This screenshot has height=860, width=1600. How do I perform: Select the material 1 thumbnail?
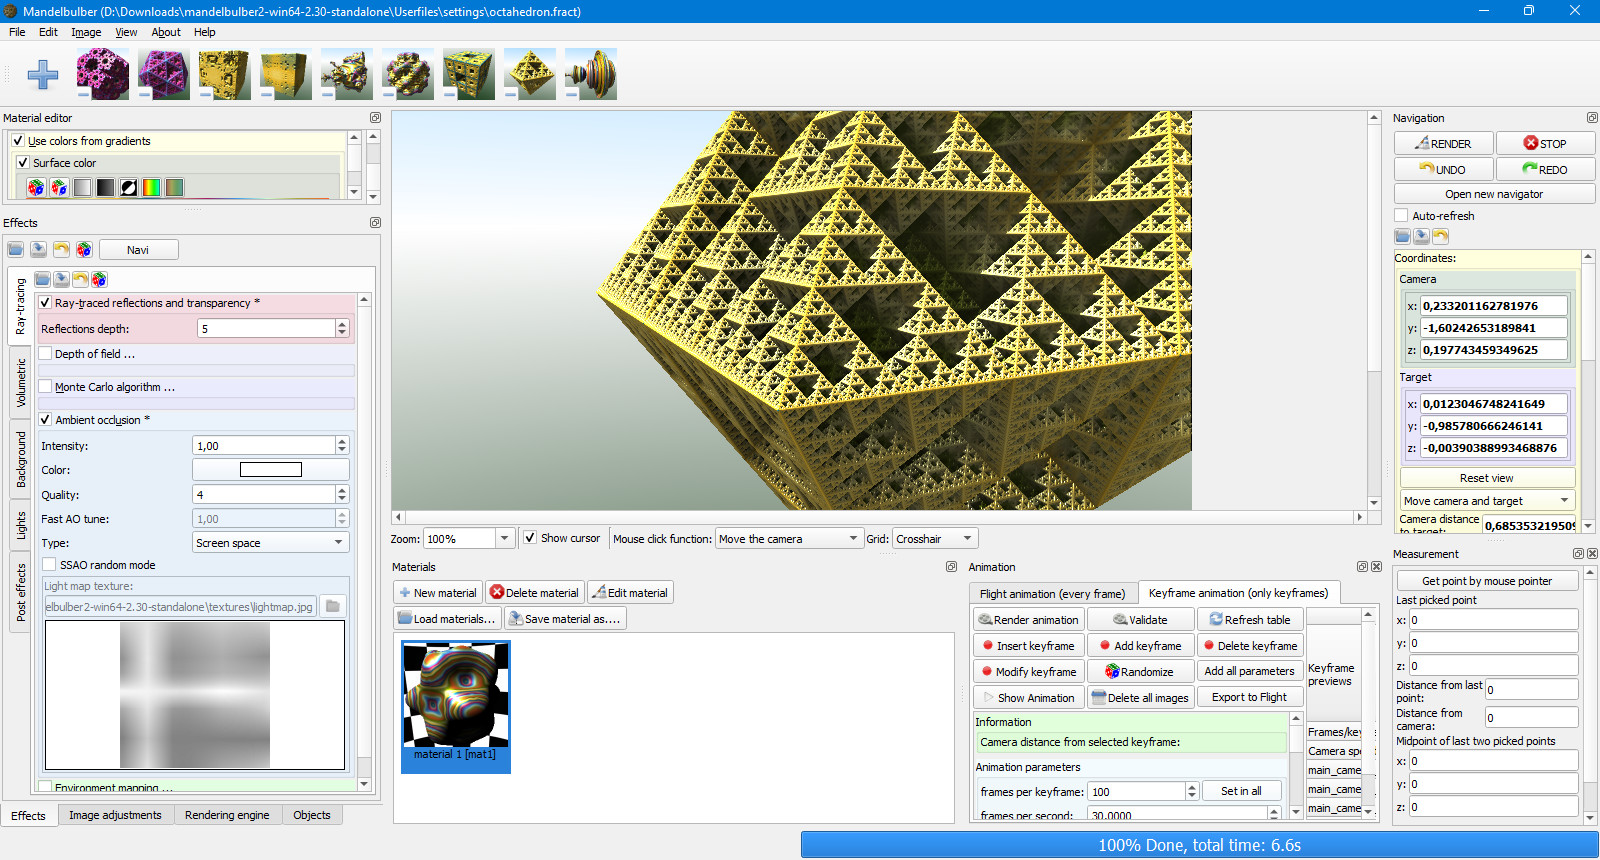pos(456,707)
